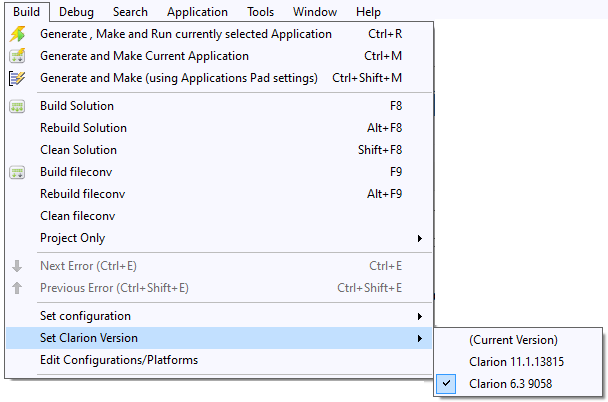Click the Generate and Make Current Application icon

(x=17, y=56)
